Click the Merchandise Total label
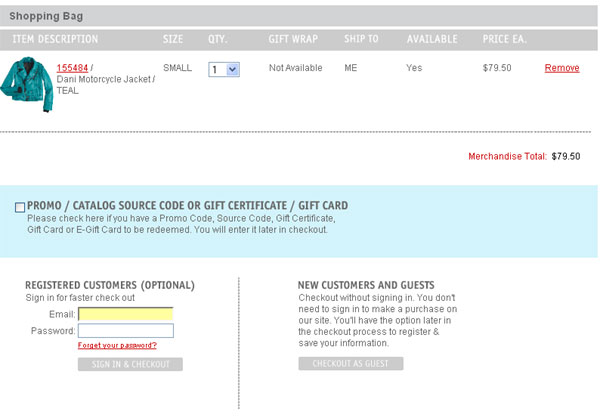 pyautogui.click(x=507, y=156)
